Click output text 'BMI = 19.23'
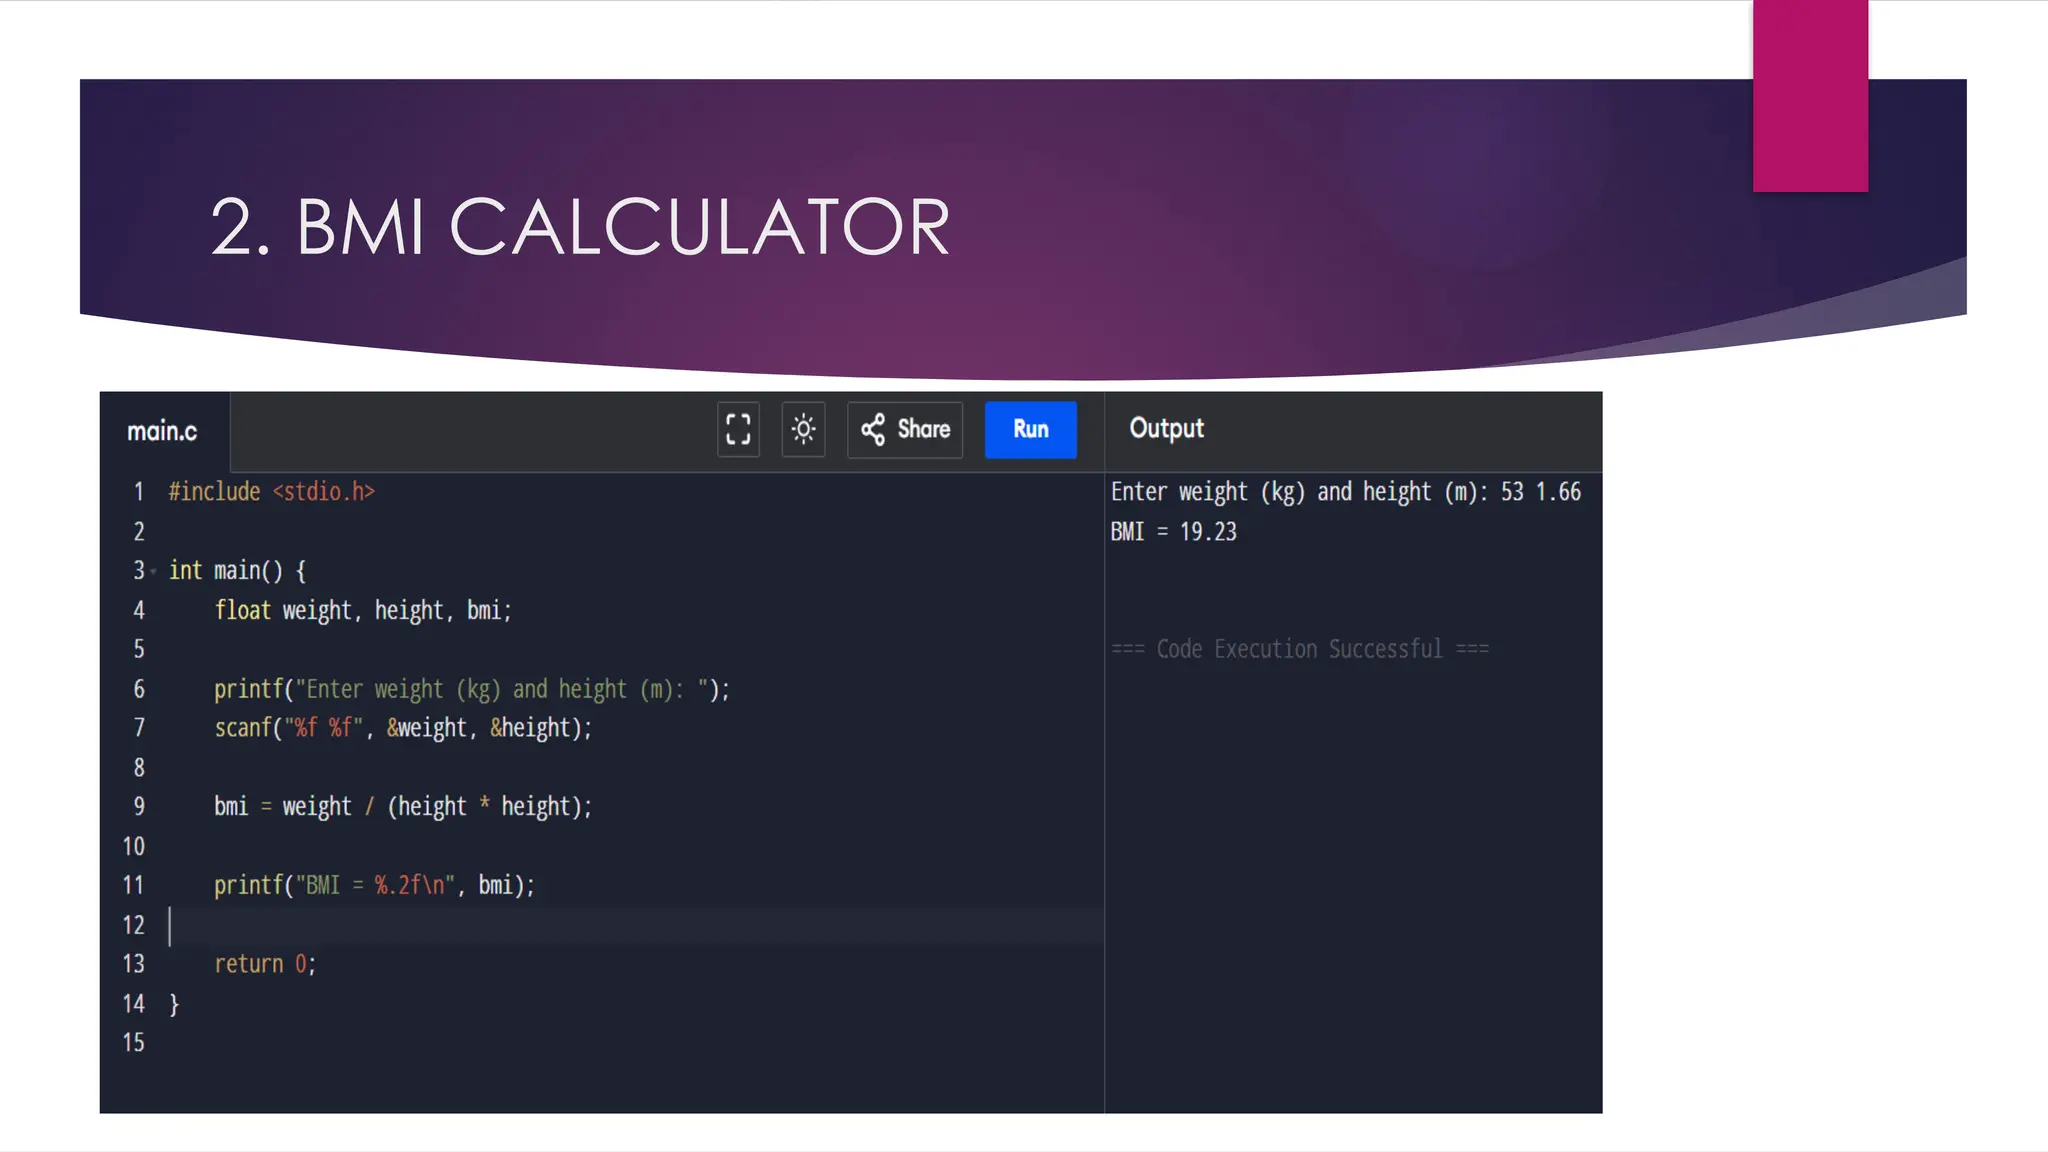The image size is (2048, 1152). [1173, 532]
